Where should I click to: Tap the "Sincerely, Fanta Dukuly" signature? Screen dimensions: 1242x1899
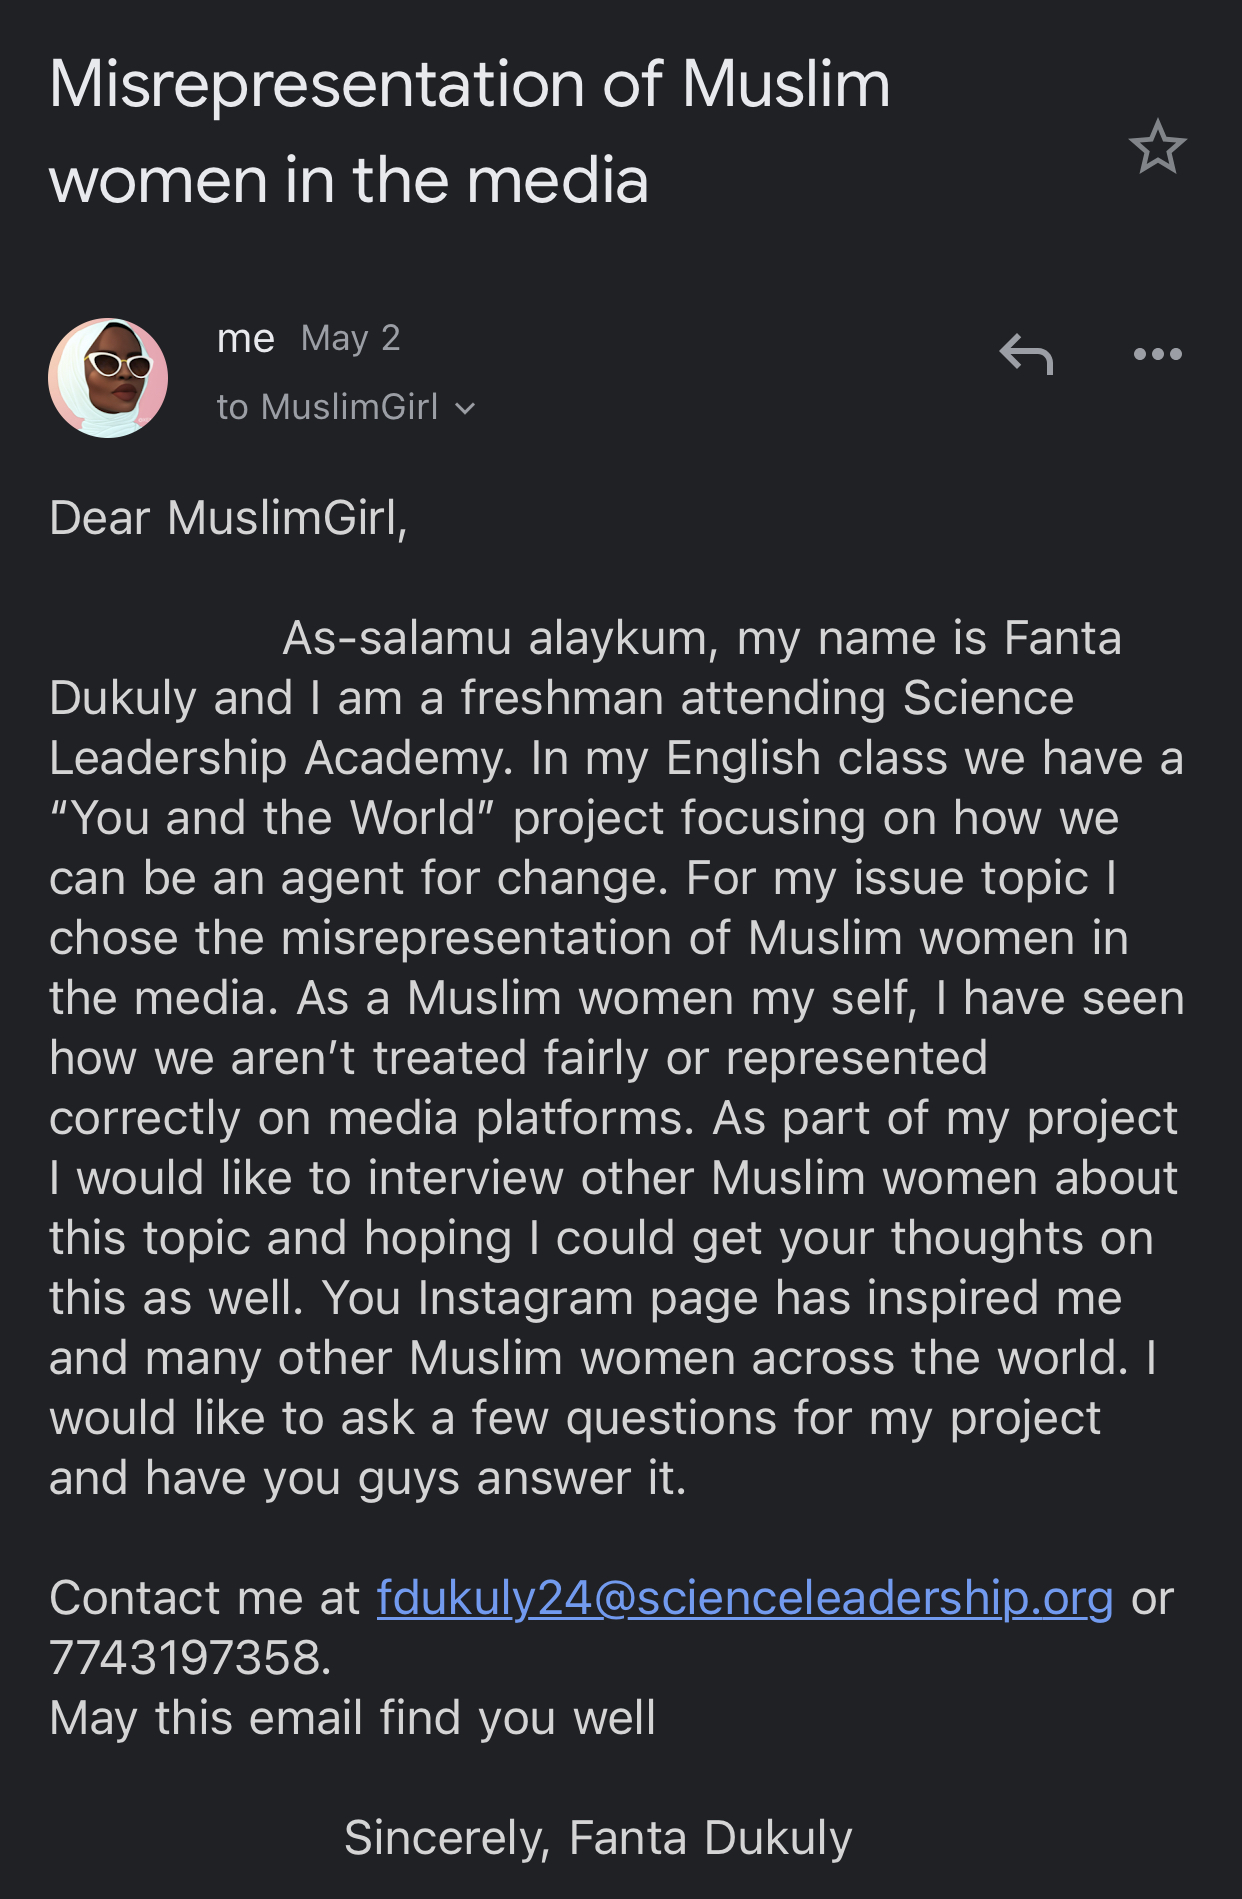pyautogui.click(x=598, y=1838)
